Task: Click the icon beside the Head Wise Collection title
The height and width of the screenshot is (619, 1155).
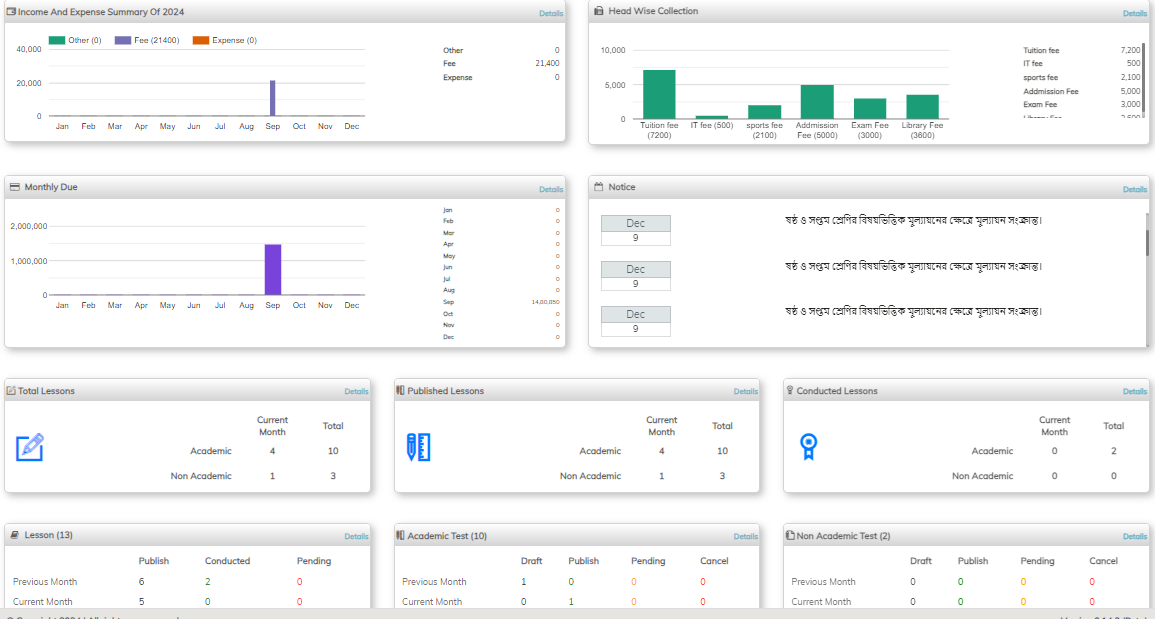Action: coord(598,11)
